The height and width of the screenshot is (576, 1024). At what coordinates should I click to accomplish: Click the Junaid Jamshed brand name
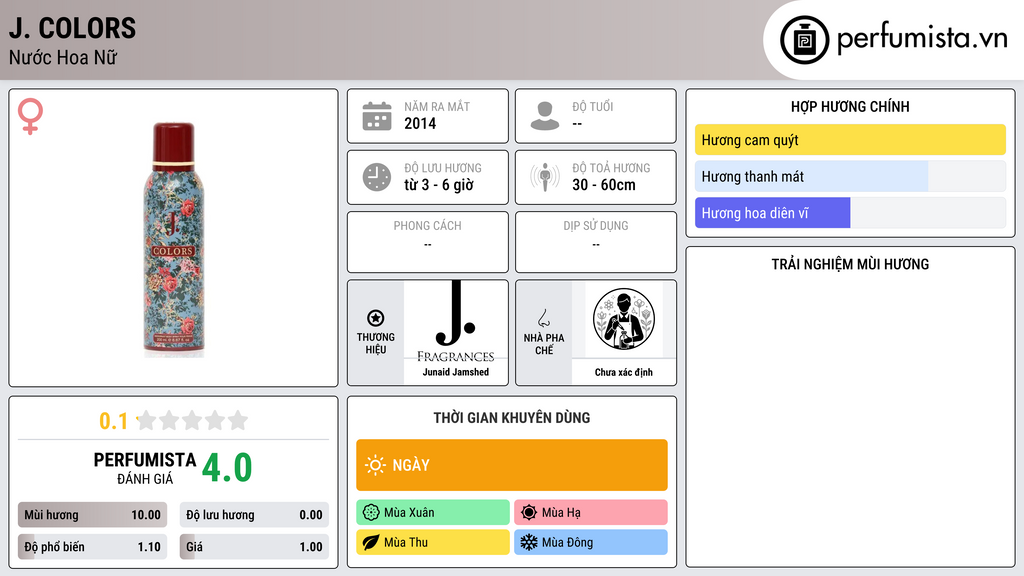tap(456, 372)
